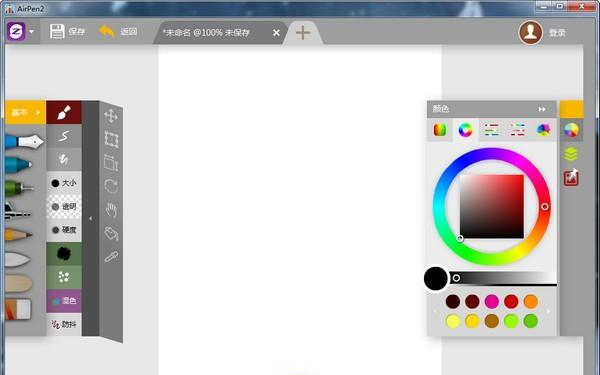This screenshot has width=600, height=375.
Task: Toggle the 防抖 stabilizer option
Action: click(x=64, y=324)
